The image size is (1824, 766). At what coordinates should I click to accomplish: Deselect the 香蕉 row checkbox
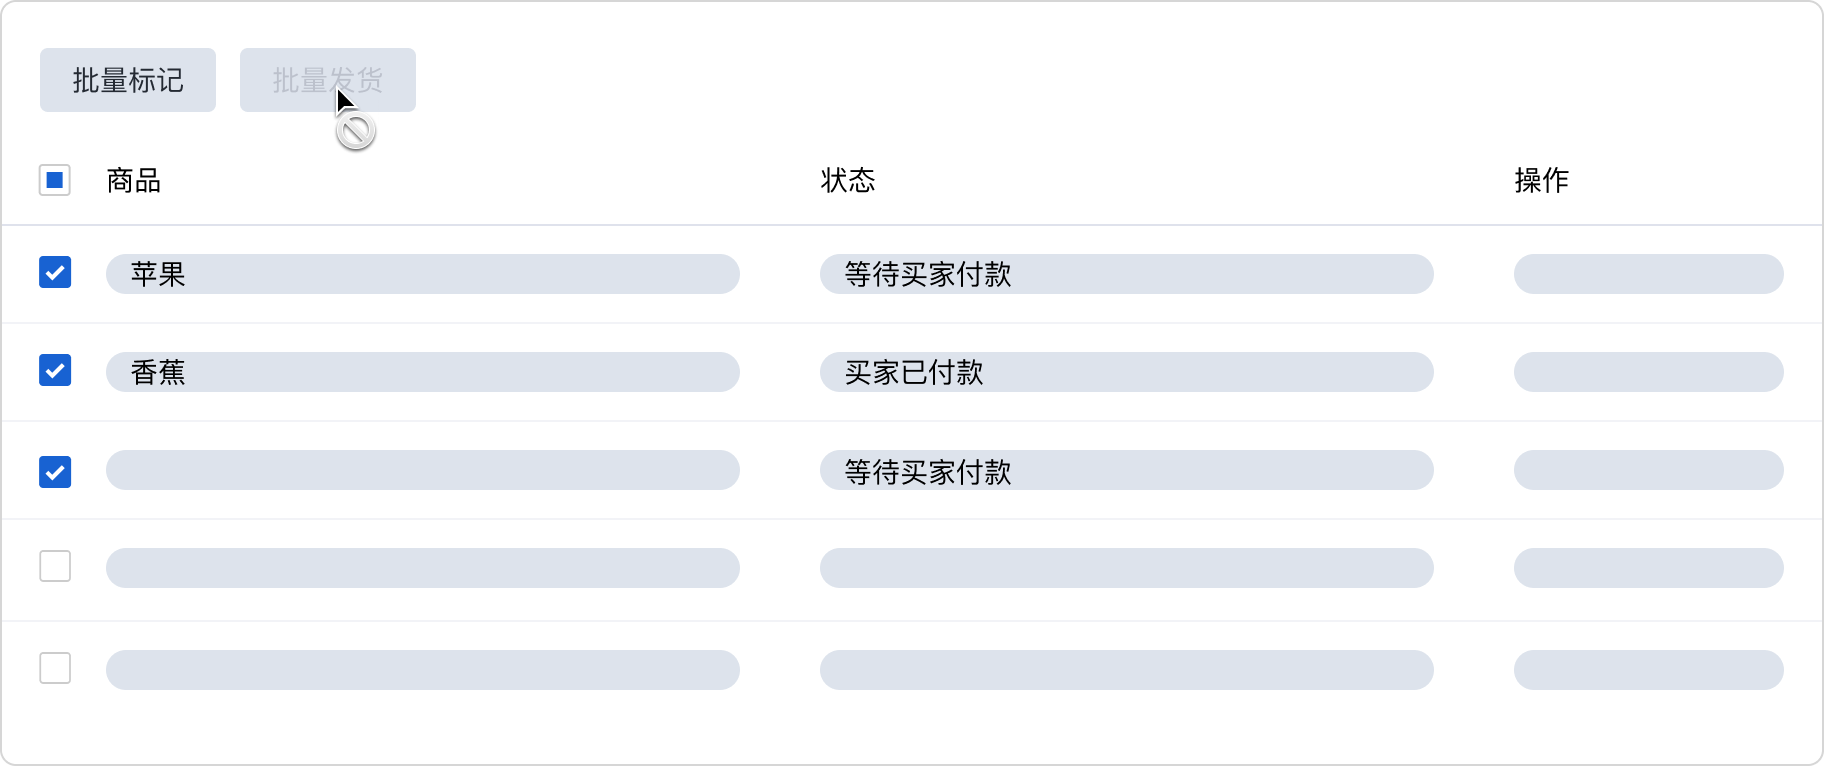click(x=55, y=370)
